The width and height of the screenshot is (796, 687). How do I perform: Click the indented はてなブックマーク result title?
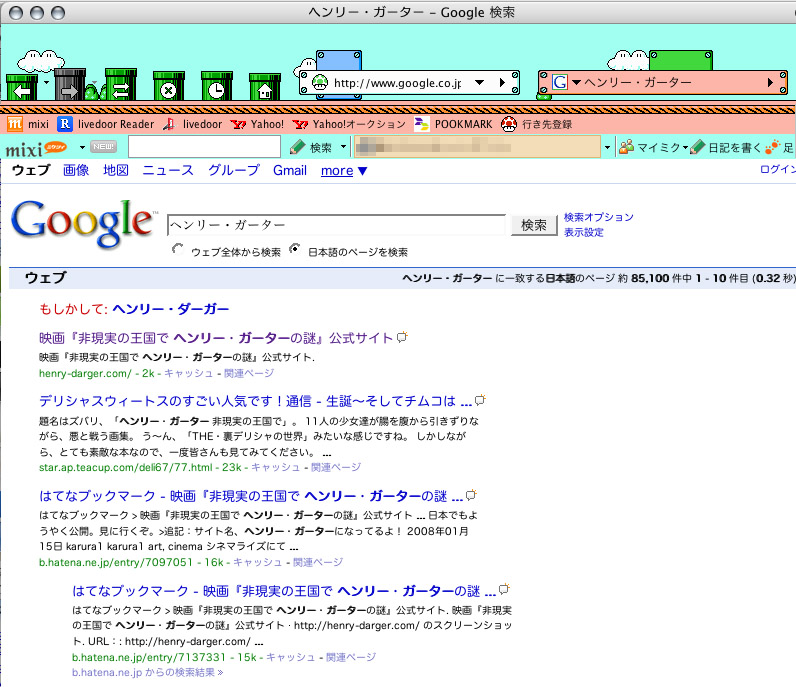[x=284, y=591]
